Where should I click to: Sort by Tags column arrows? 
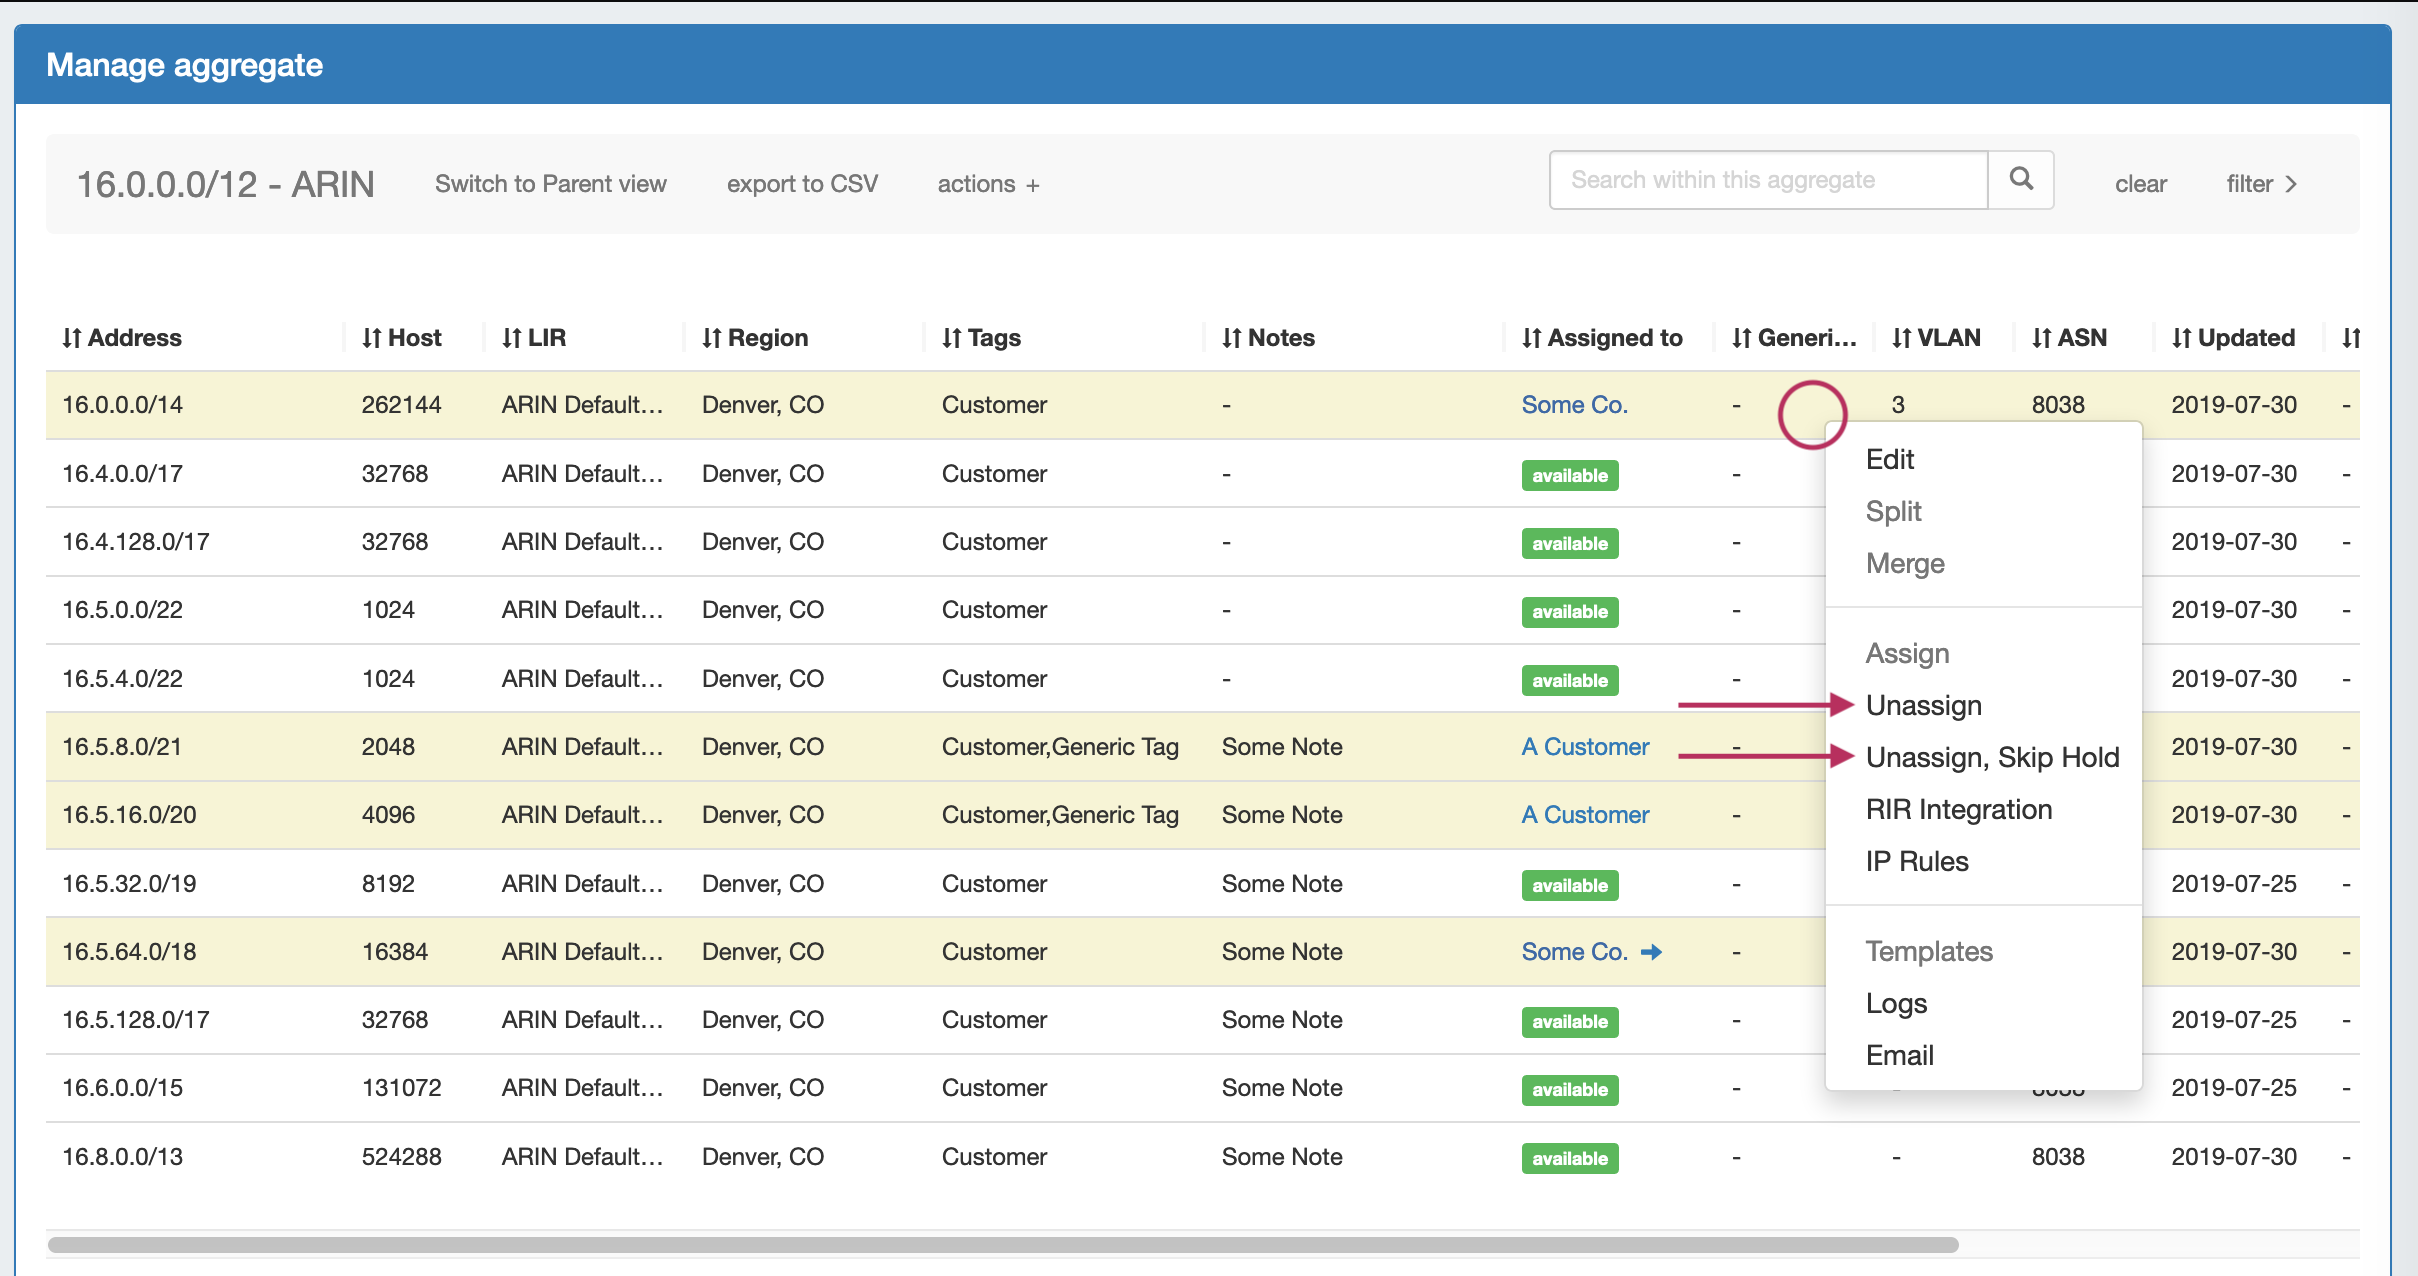click(951, 338)
